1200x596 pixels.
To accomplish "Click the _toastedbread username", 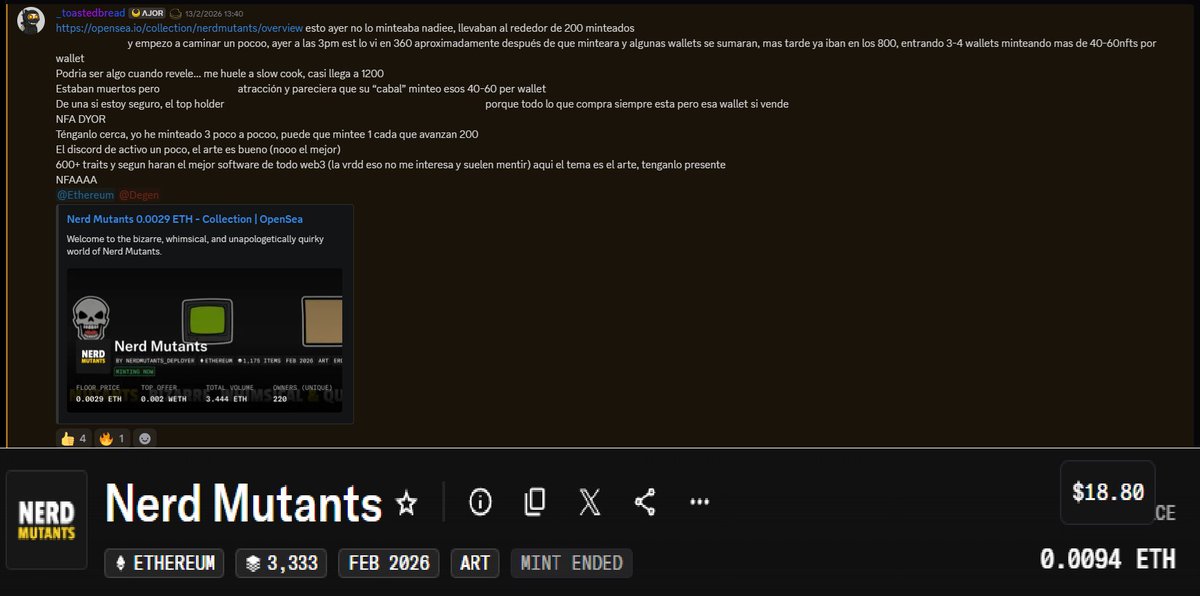I will pyautogui.click(x=89, y=13).
